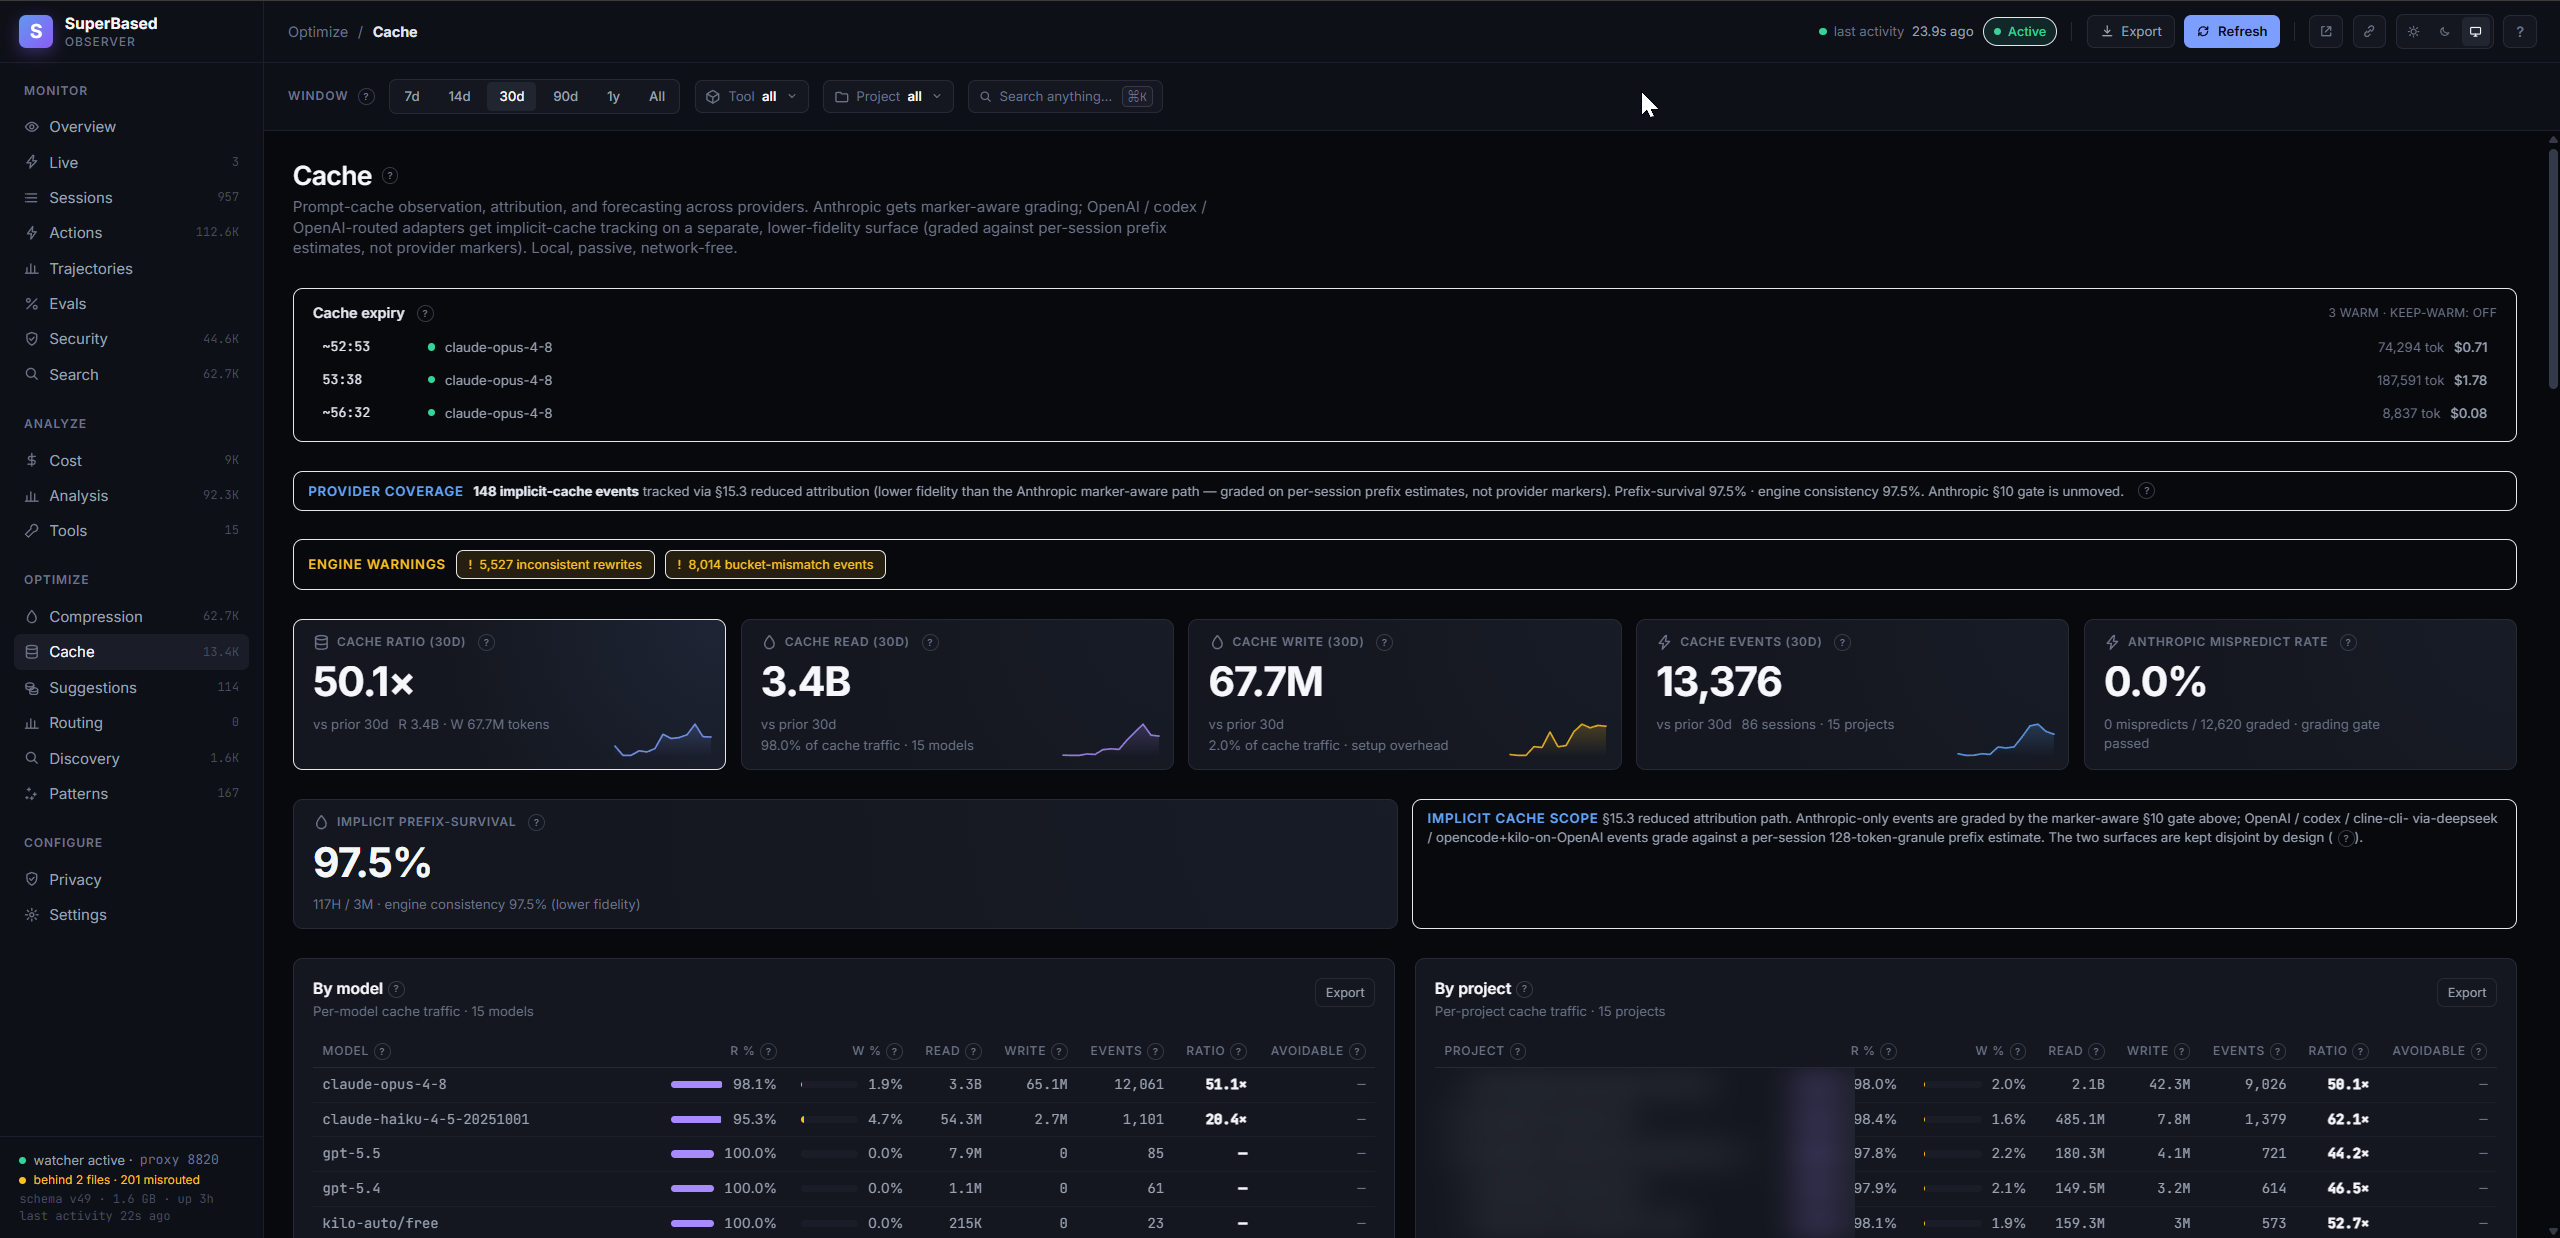Open the Project filter dropdown
The width and height of the screenshot is (2560, 1238).
(x=888, y=97)
